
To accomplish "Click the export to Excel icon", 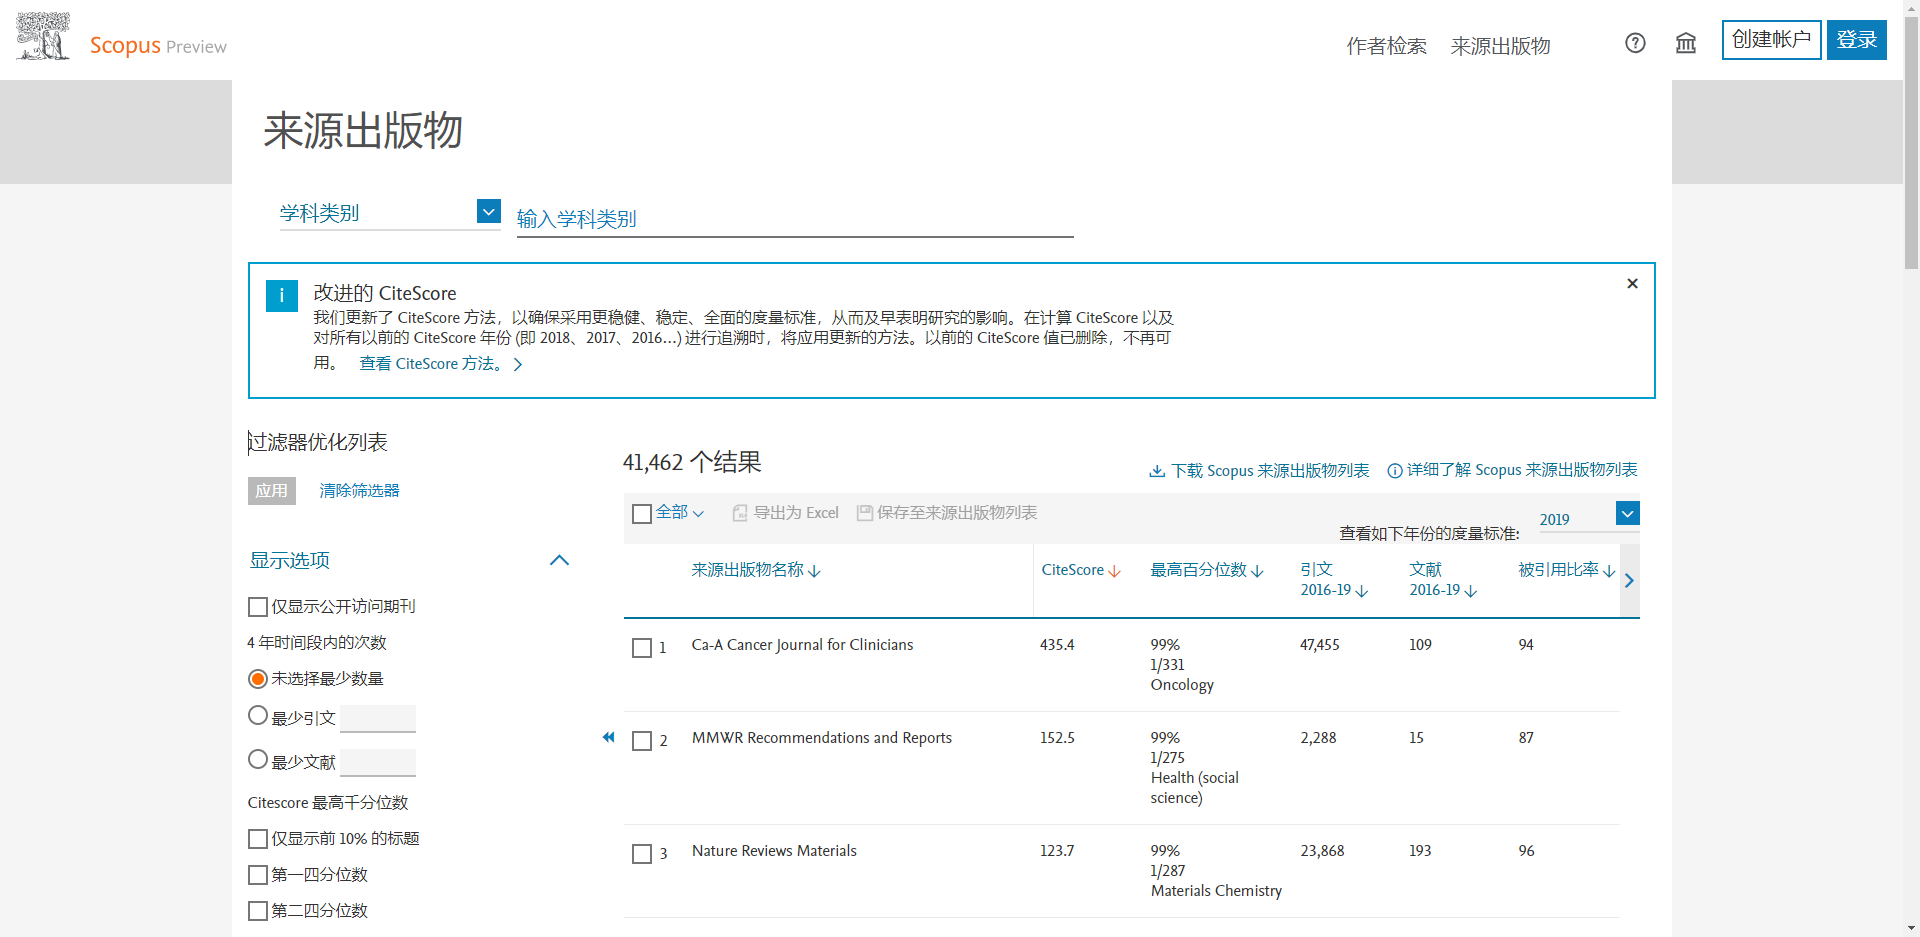I will click(740, 513).
